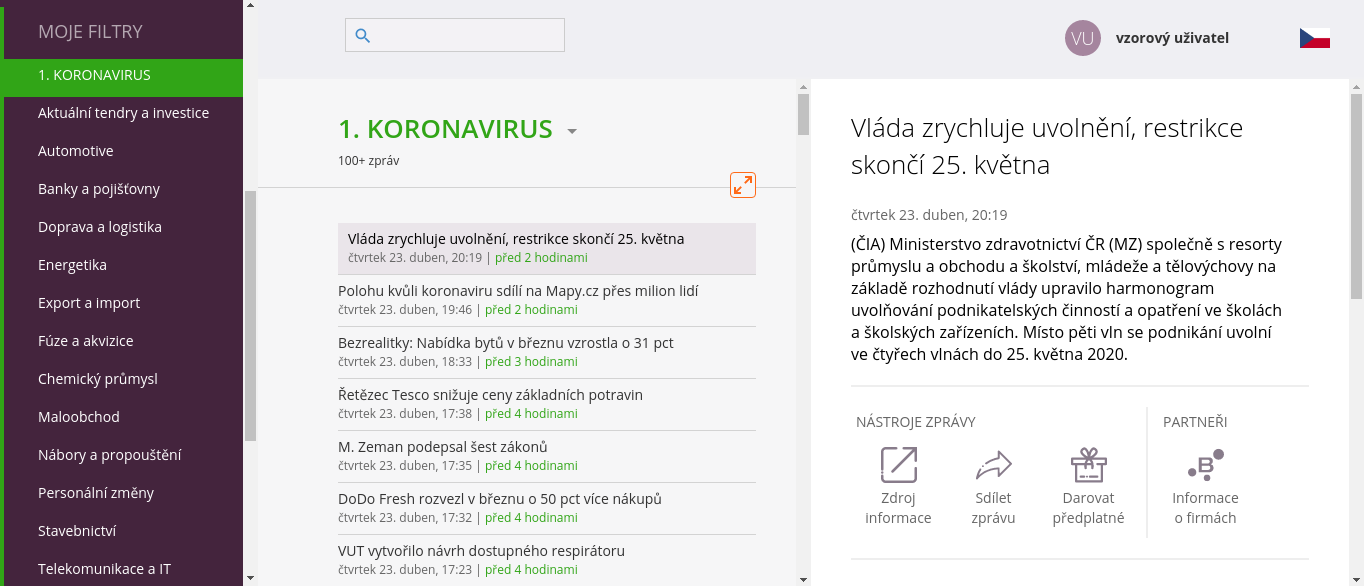The image size is (1364, 586).
Task: Expand the 1. KORONAVIRUS heading dropdown arrow
Action: pyautogui.click(x=572, y=131)
